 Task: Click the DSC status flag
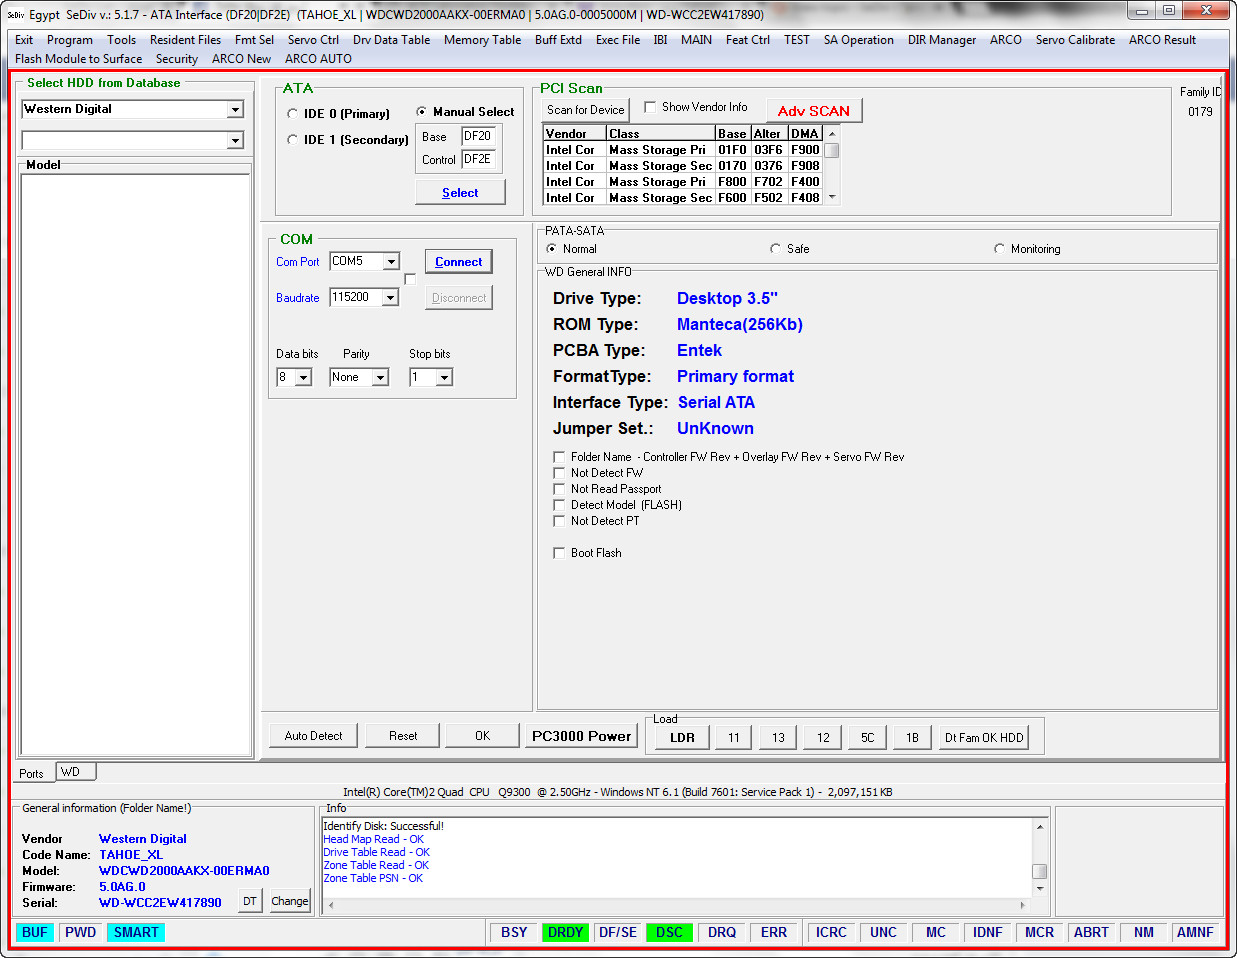[x=669, y=932]
